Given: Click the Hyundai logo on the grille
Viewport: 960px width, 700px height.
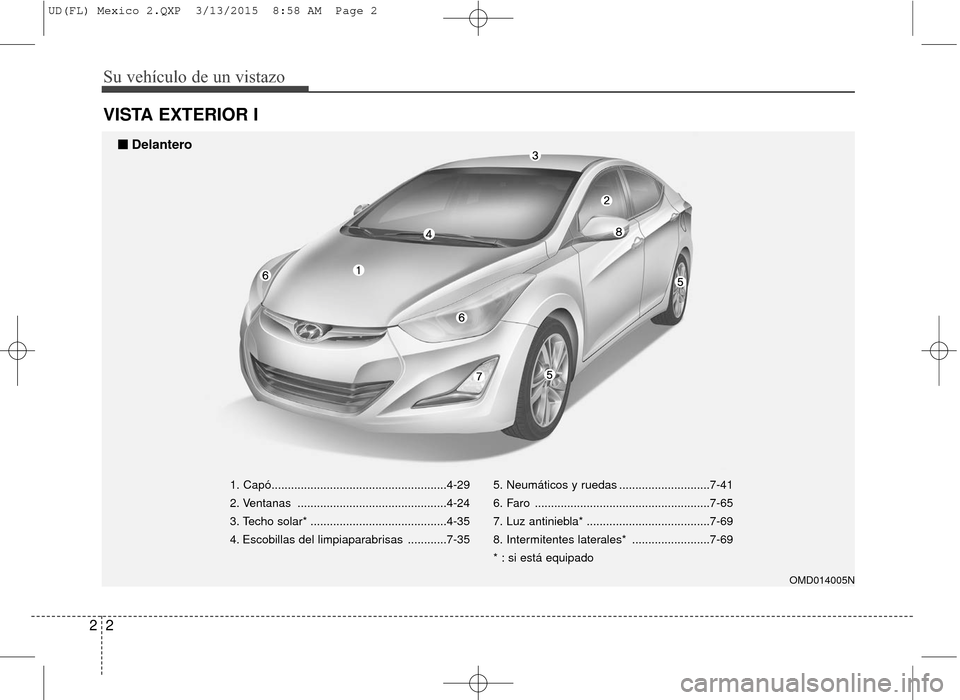Looking at the screenshot, I should [x=307, y=330].
